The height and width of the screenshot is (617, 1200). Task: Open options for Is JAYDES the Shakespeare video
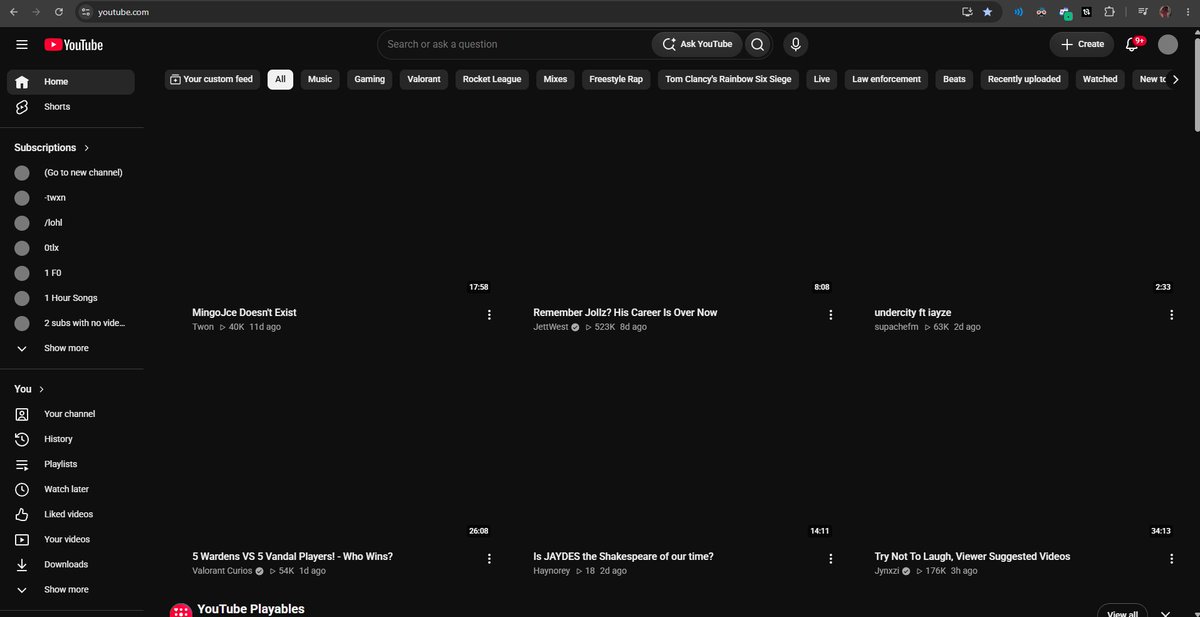click(x=830, y=559)
